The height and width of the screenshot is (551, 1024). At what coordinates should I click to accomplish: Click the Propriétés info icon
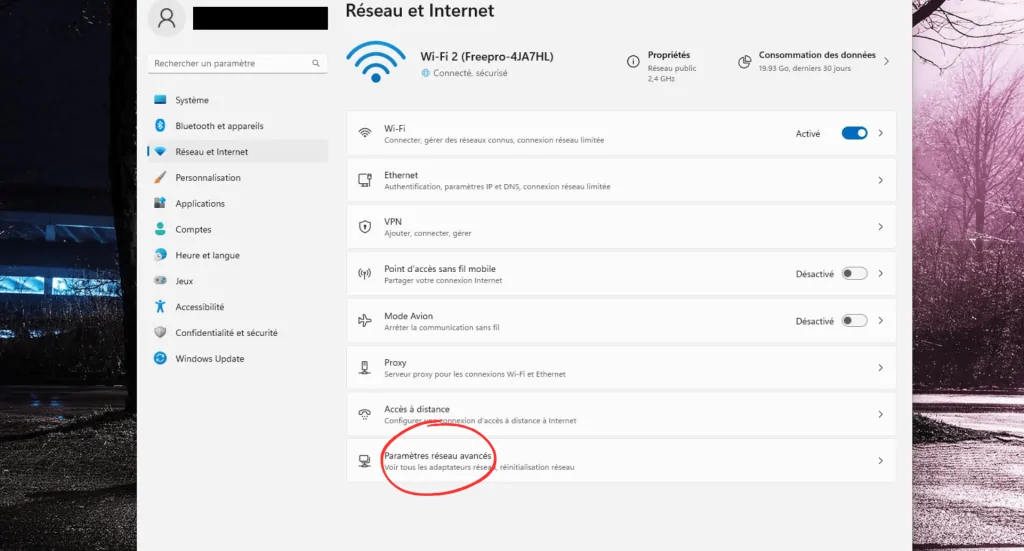633,61
